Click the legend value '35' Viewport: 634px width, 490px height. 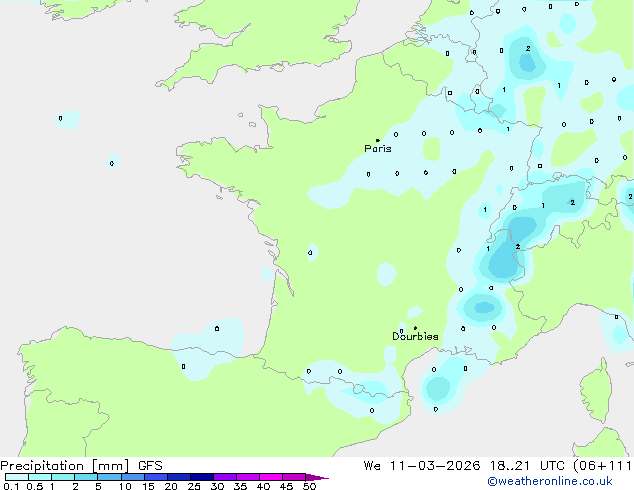240,486
